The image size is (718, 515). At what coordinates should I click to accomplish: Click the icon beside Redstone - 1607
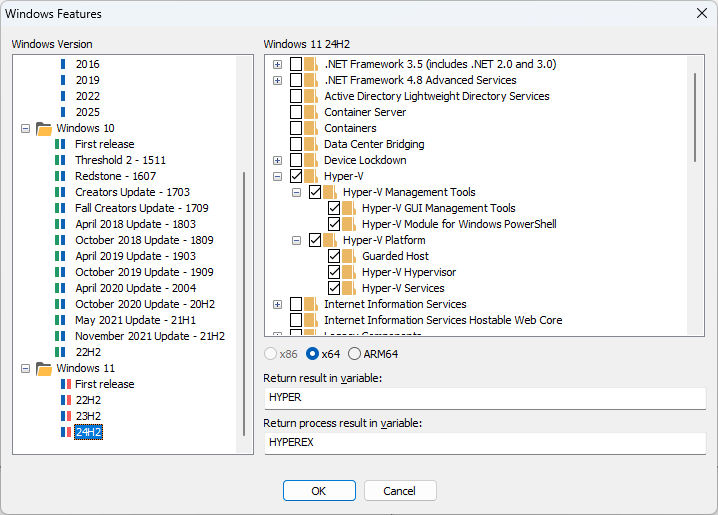tap(60, 176)
